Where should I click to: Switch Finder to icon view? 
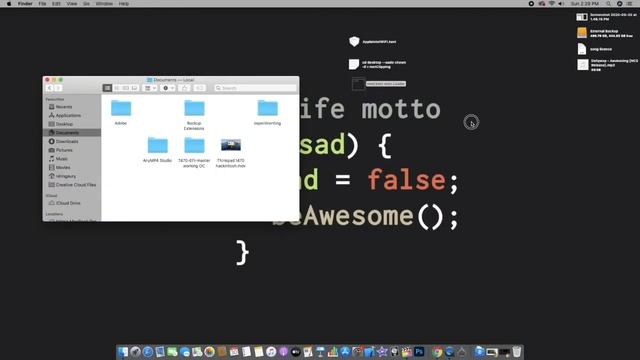[107, 88]
